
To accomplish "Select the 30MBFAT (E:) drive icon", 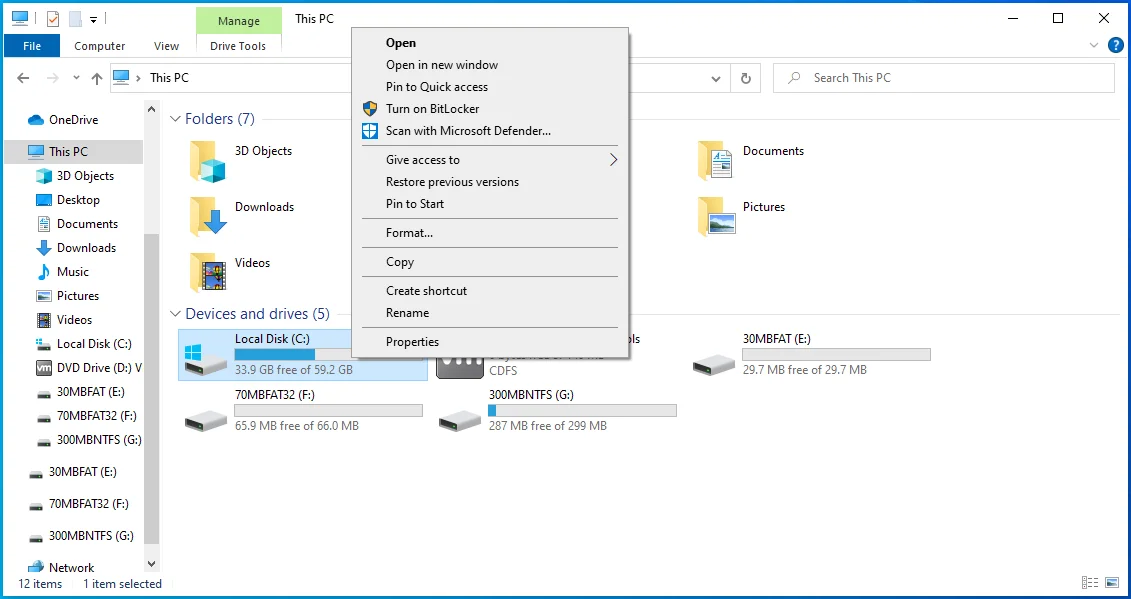I will coord(713,364).
